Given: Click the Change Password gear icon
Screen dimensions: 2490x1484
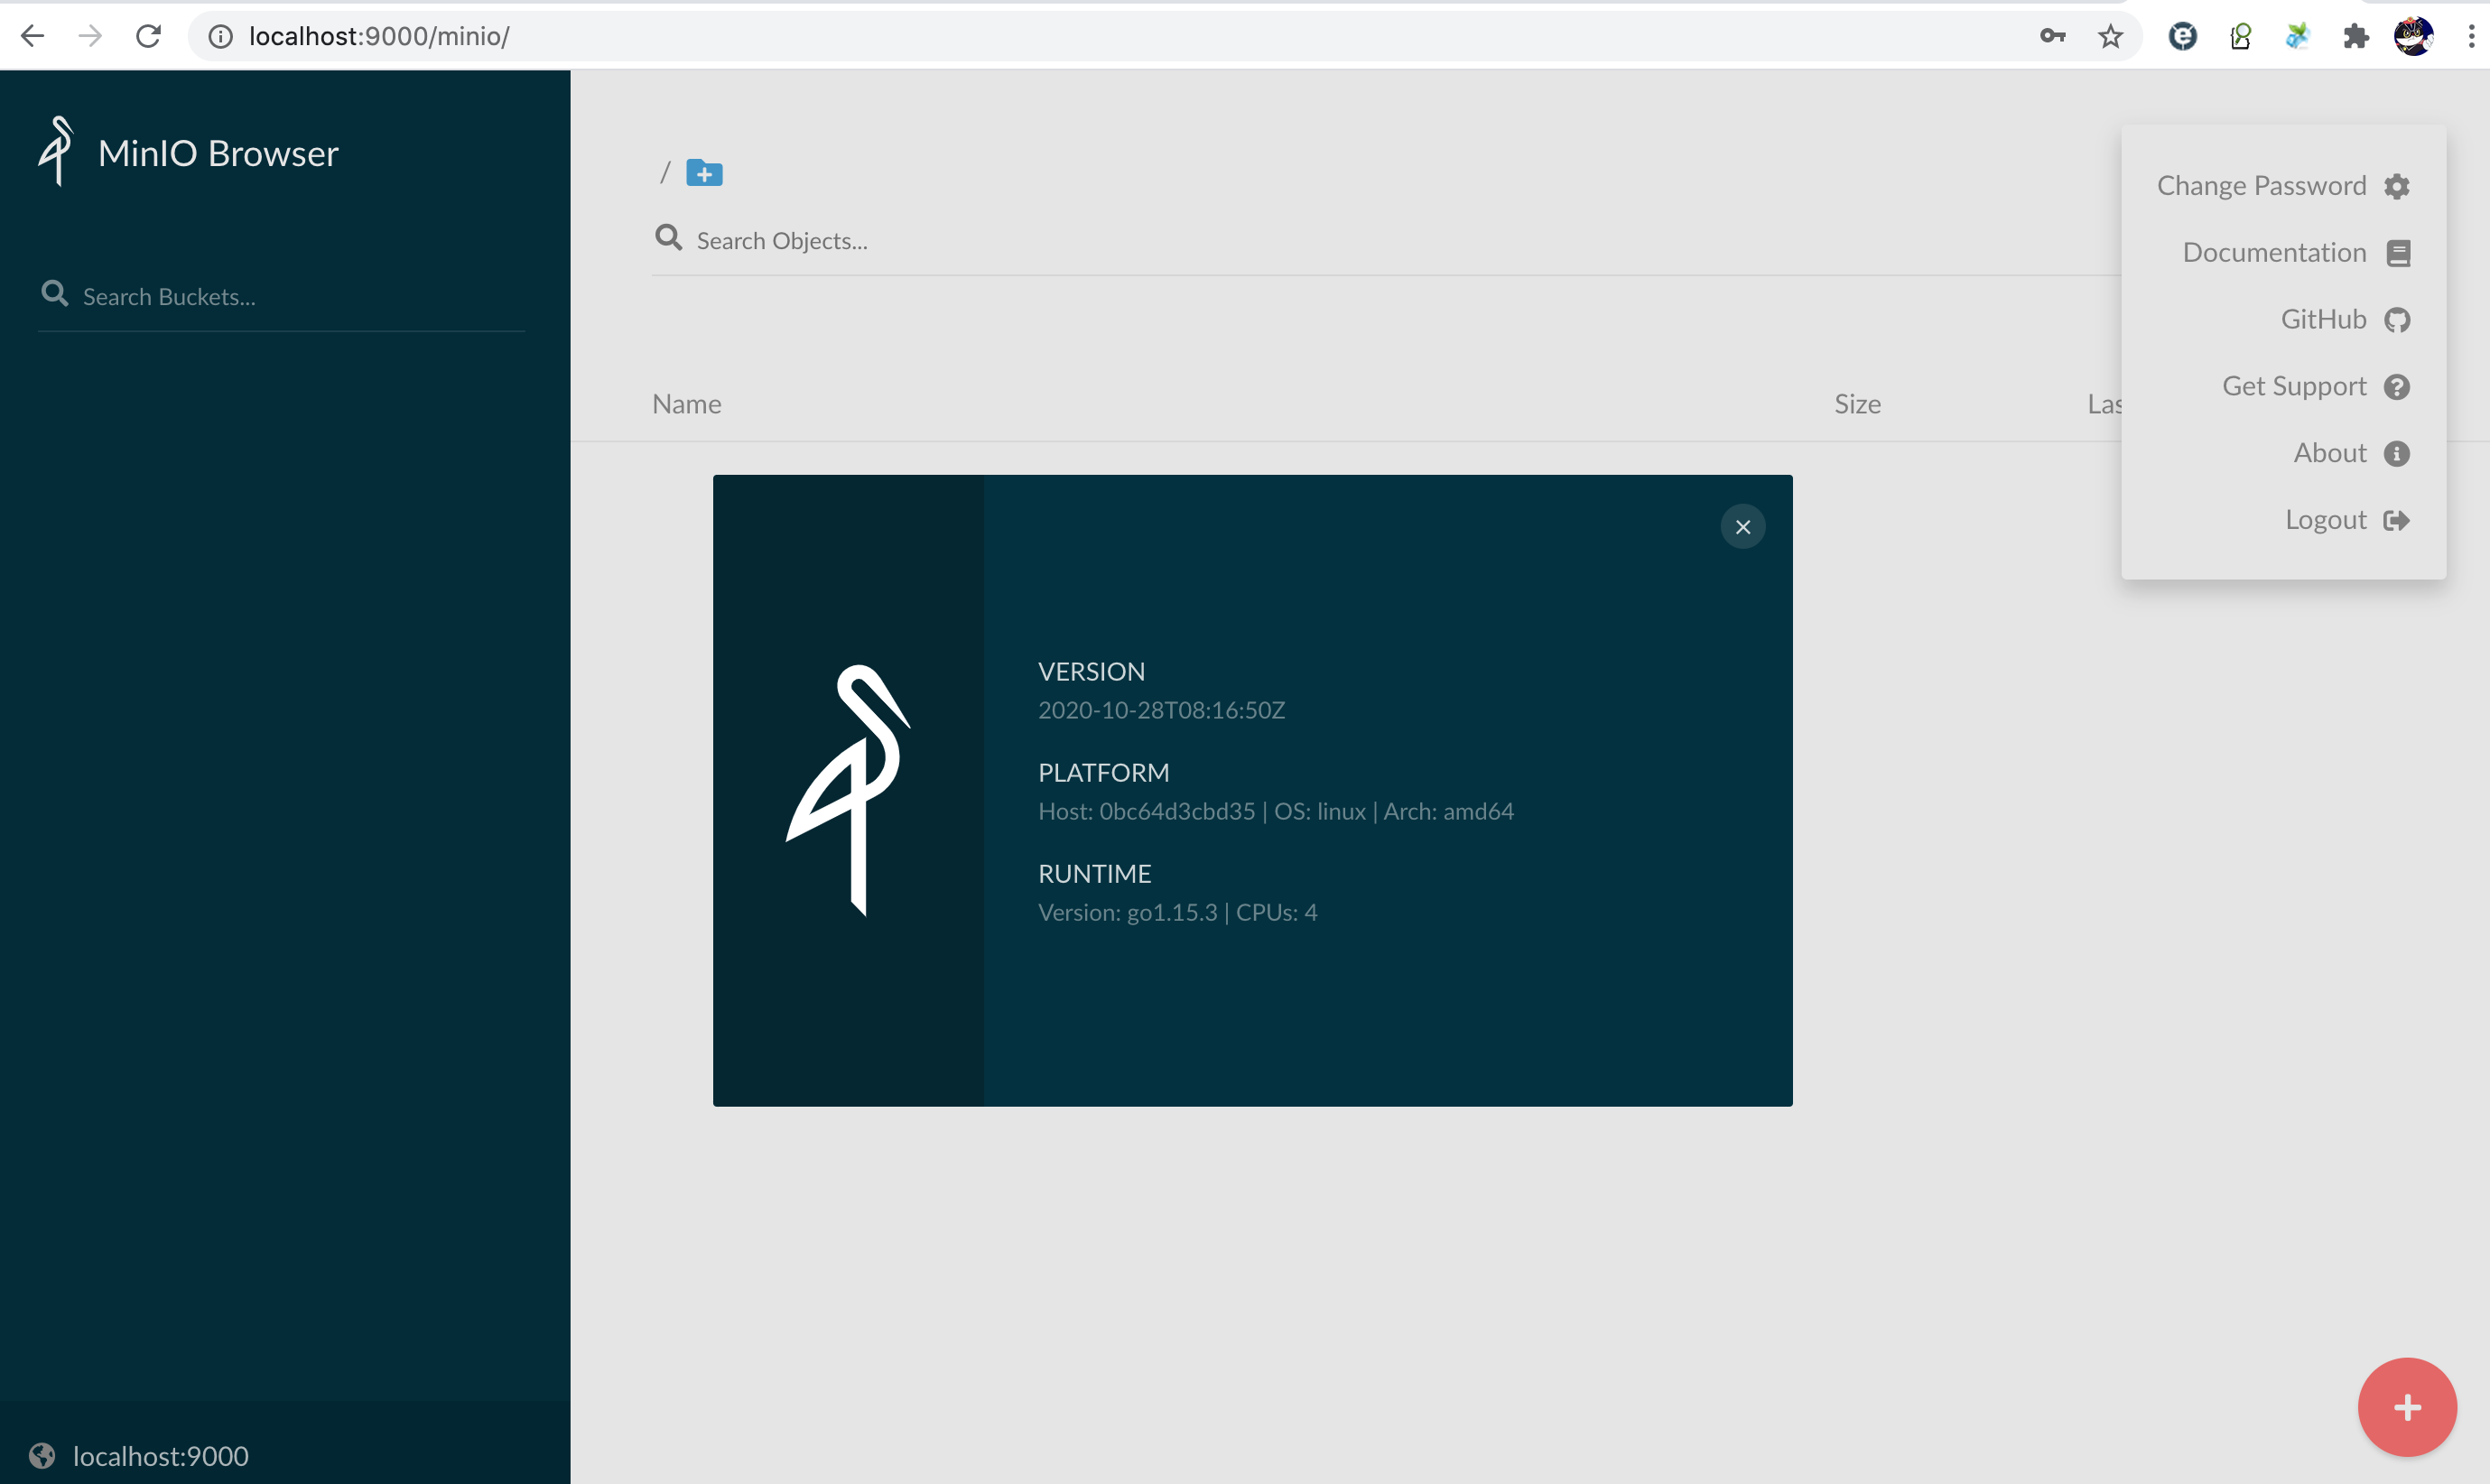Looking at the screenshot, I should (x=2396, y=186).
